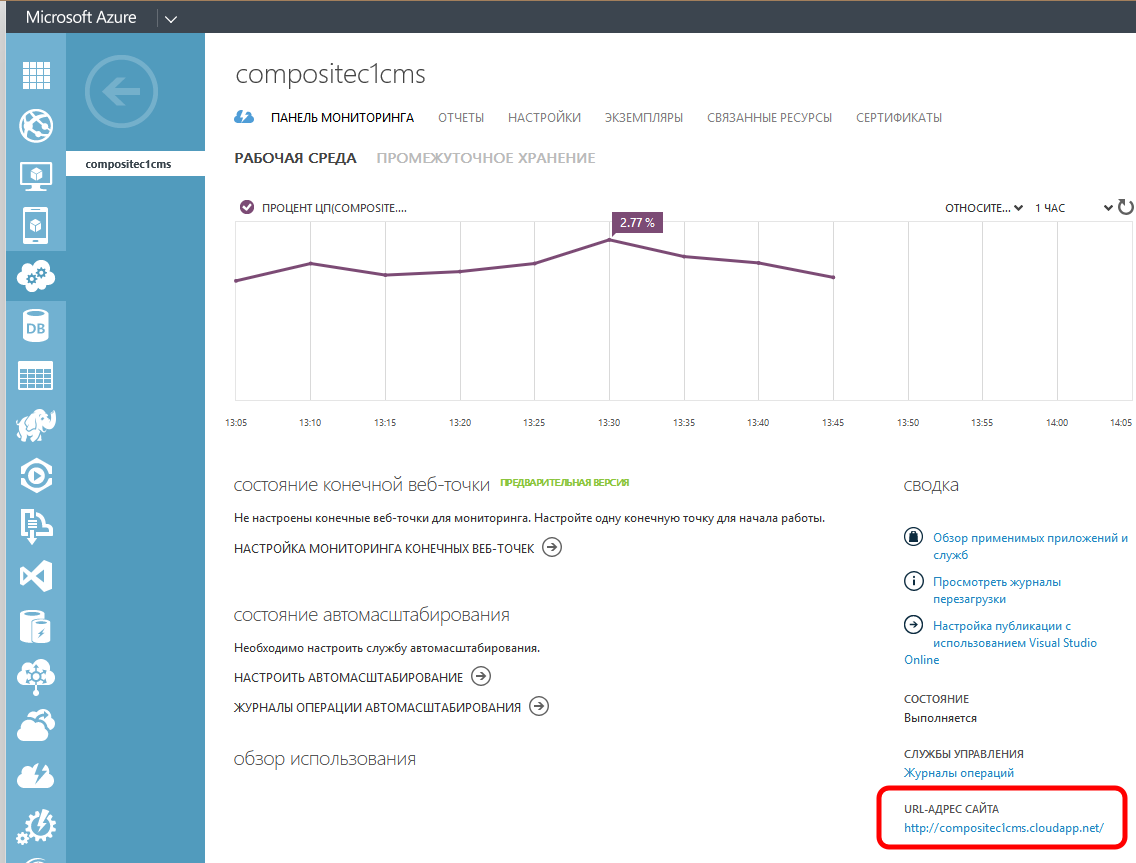The width and height of the screenshot is (1136, 863).
Task: Open Cache cylinder icon in sidebar
Action: coord(36,627)
